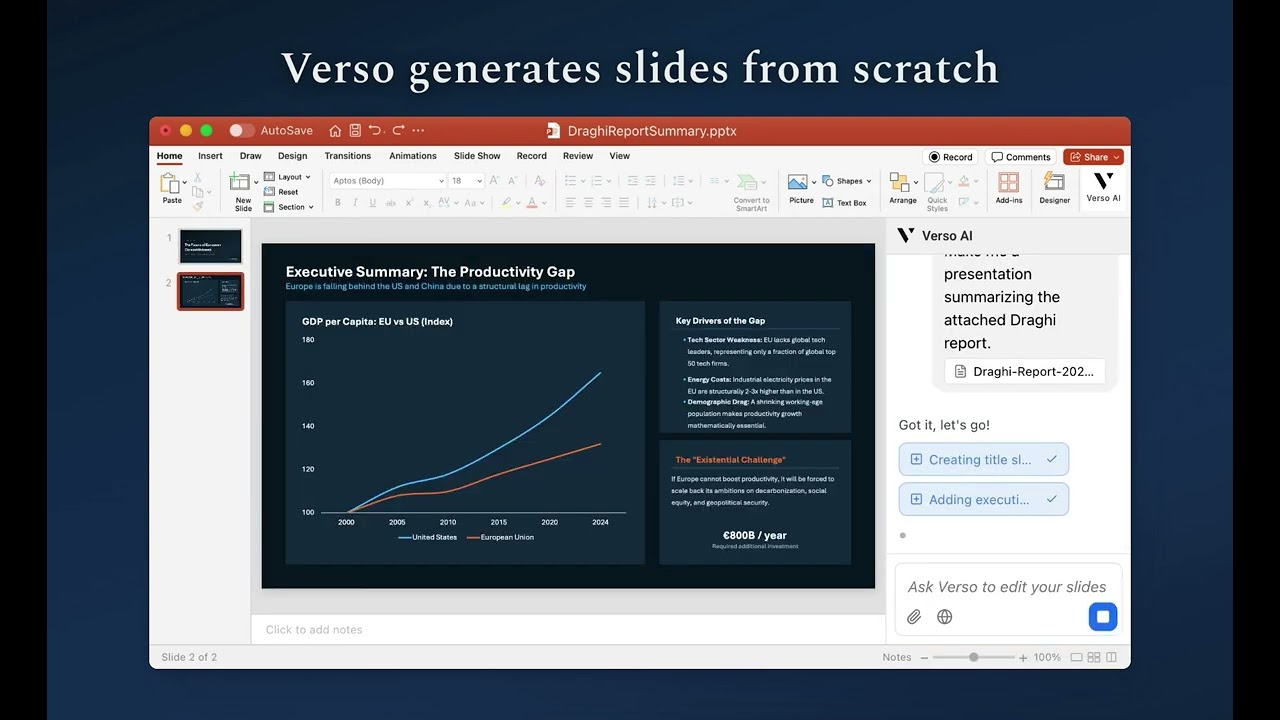Viewport: 1280px width, 720px height.
Task: Click the Draghi-Report attachment chip
Action: coord(1025,371)
